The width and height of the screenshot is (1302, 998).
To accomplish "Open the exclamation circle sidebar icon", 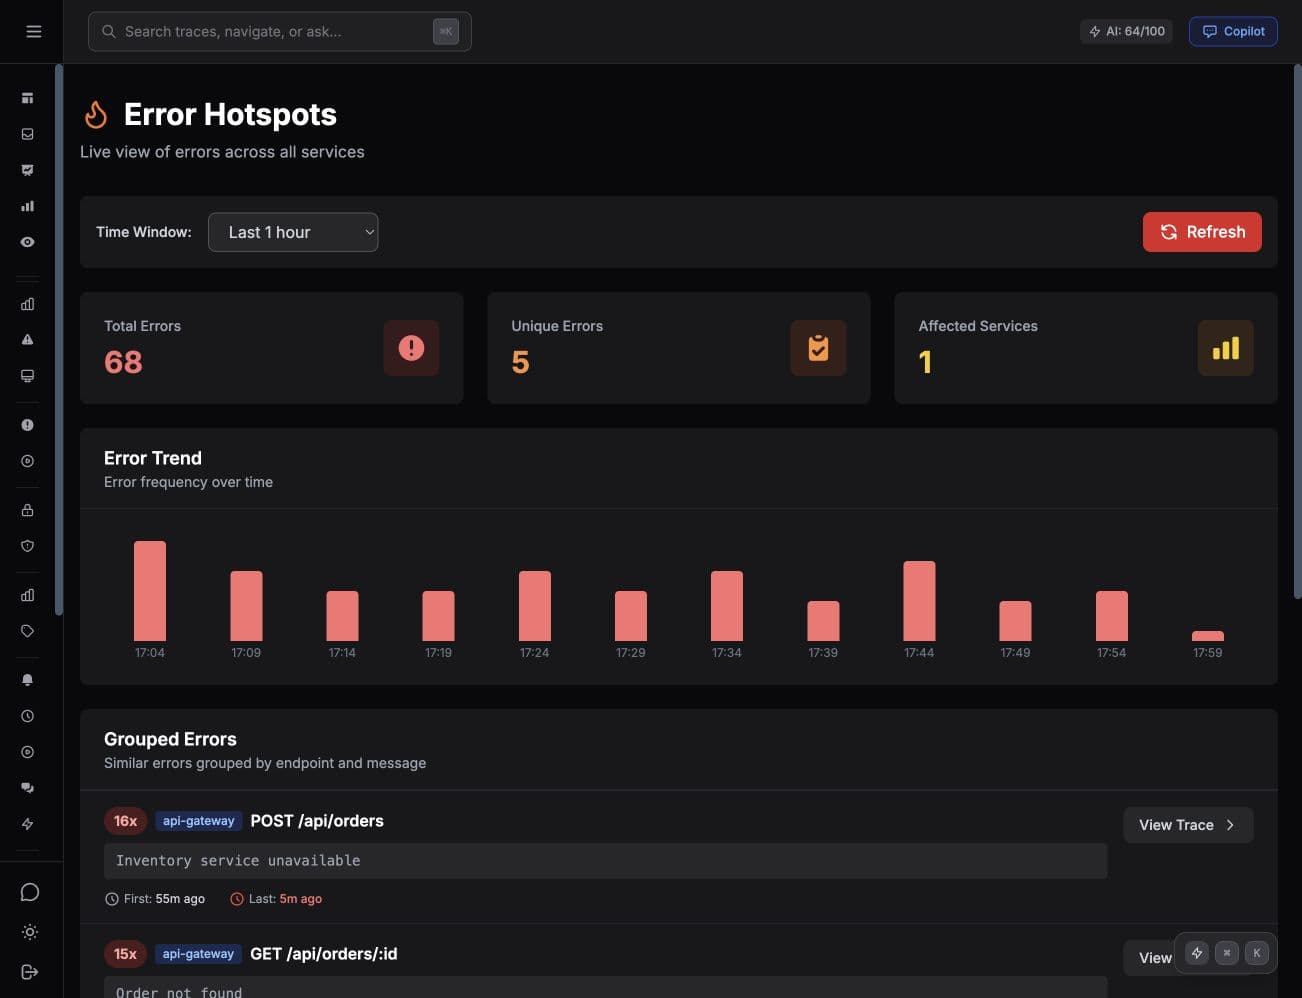I will tap(27, 425).
